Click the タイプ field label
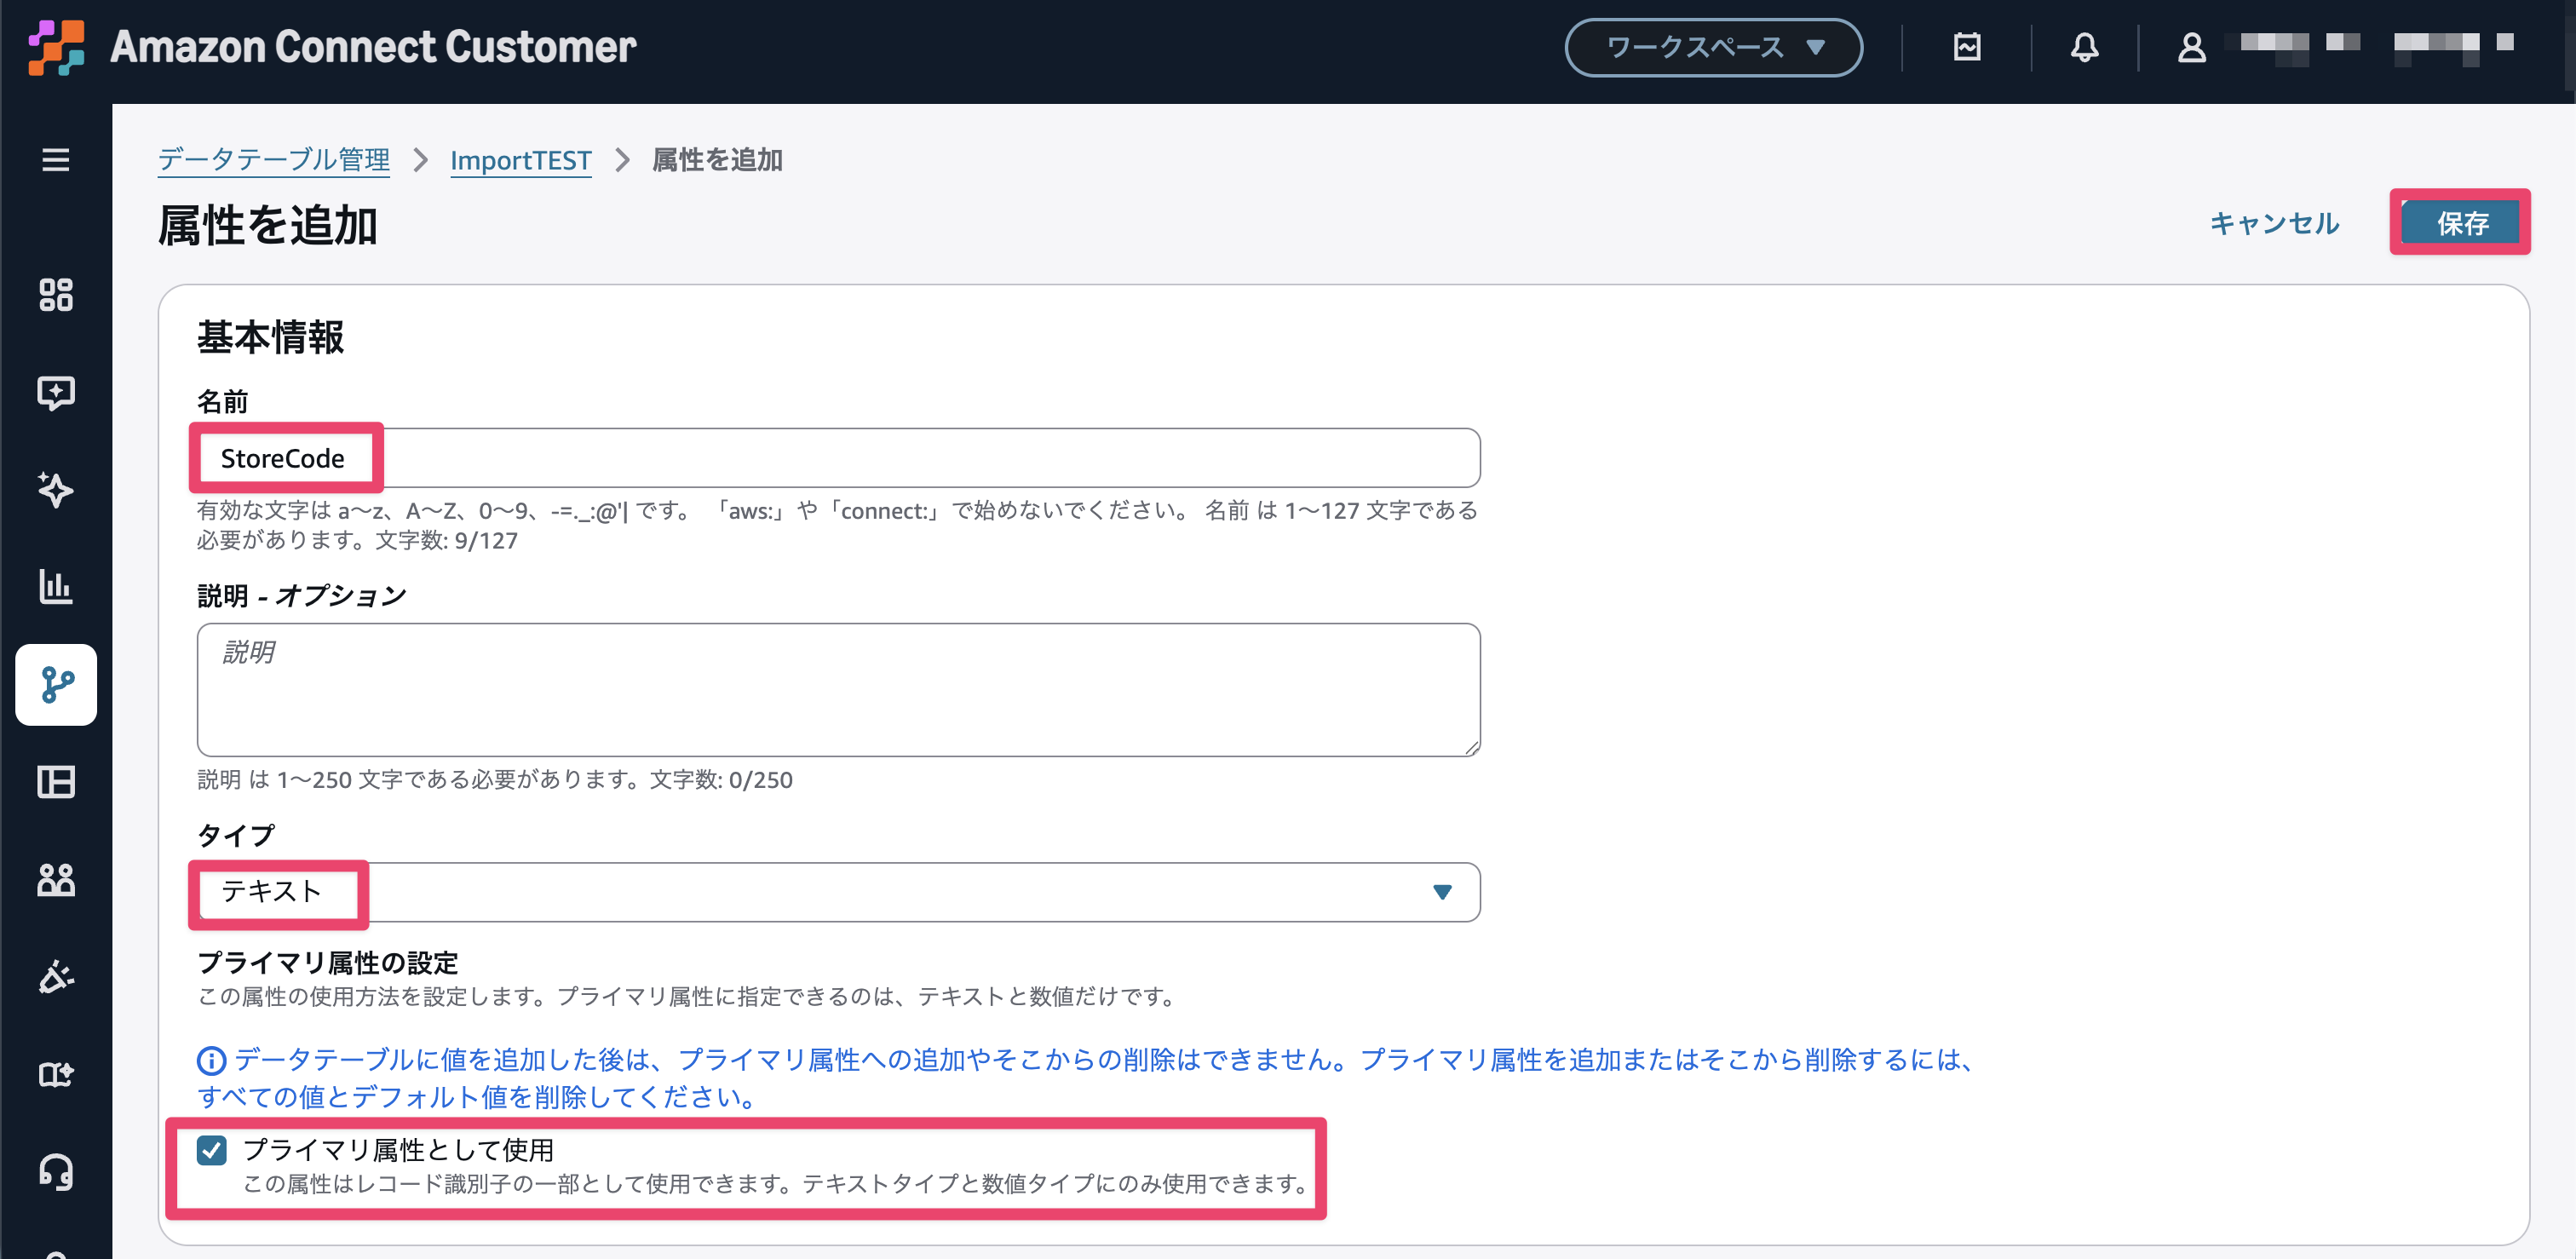The image size is (2576, 1259). [x=235, y=836]
